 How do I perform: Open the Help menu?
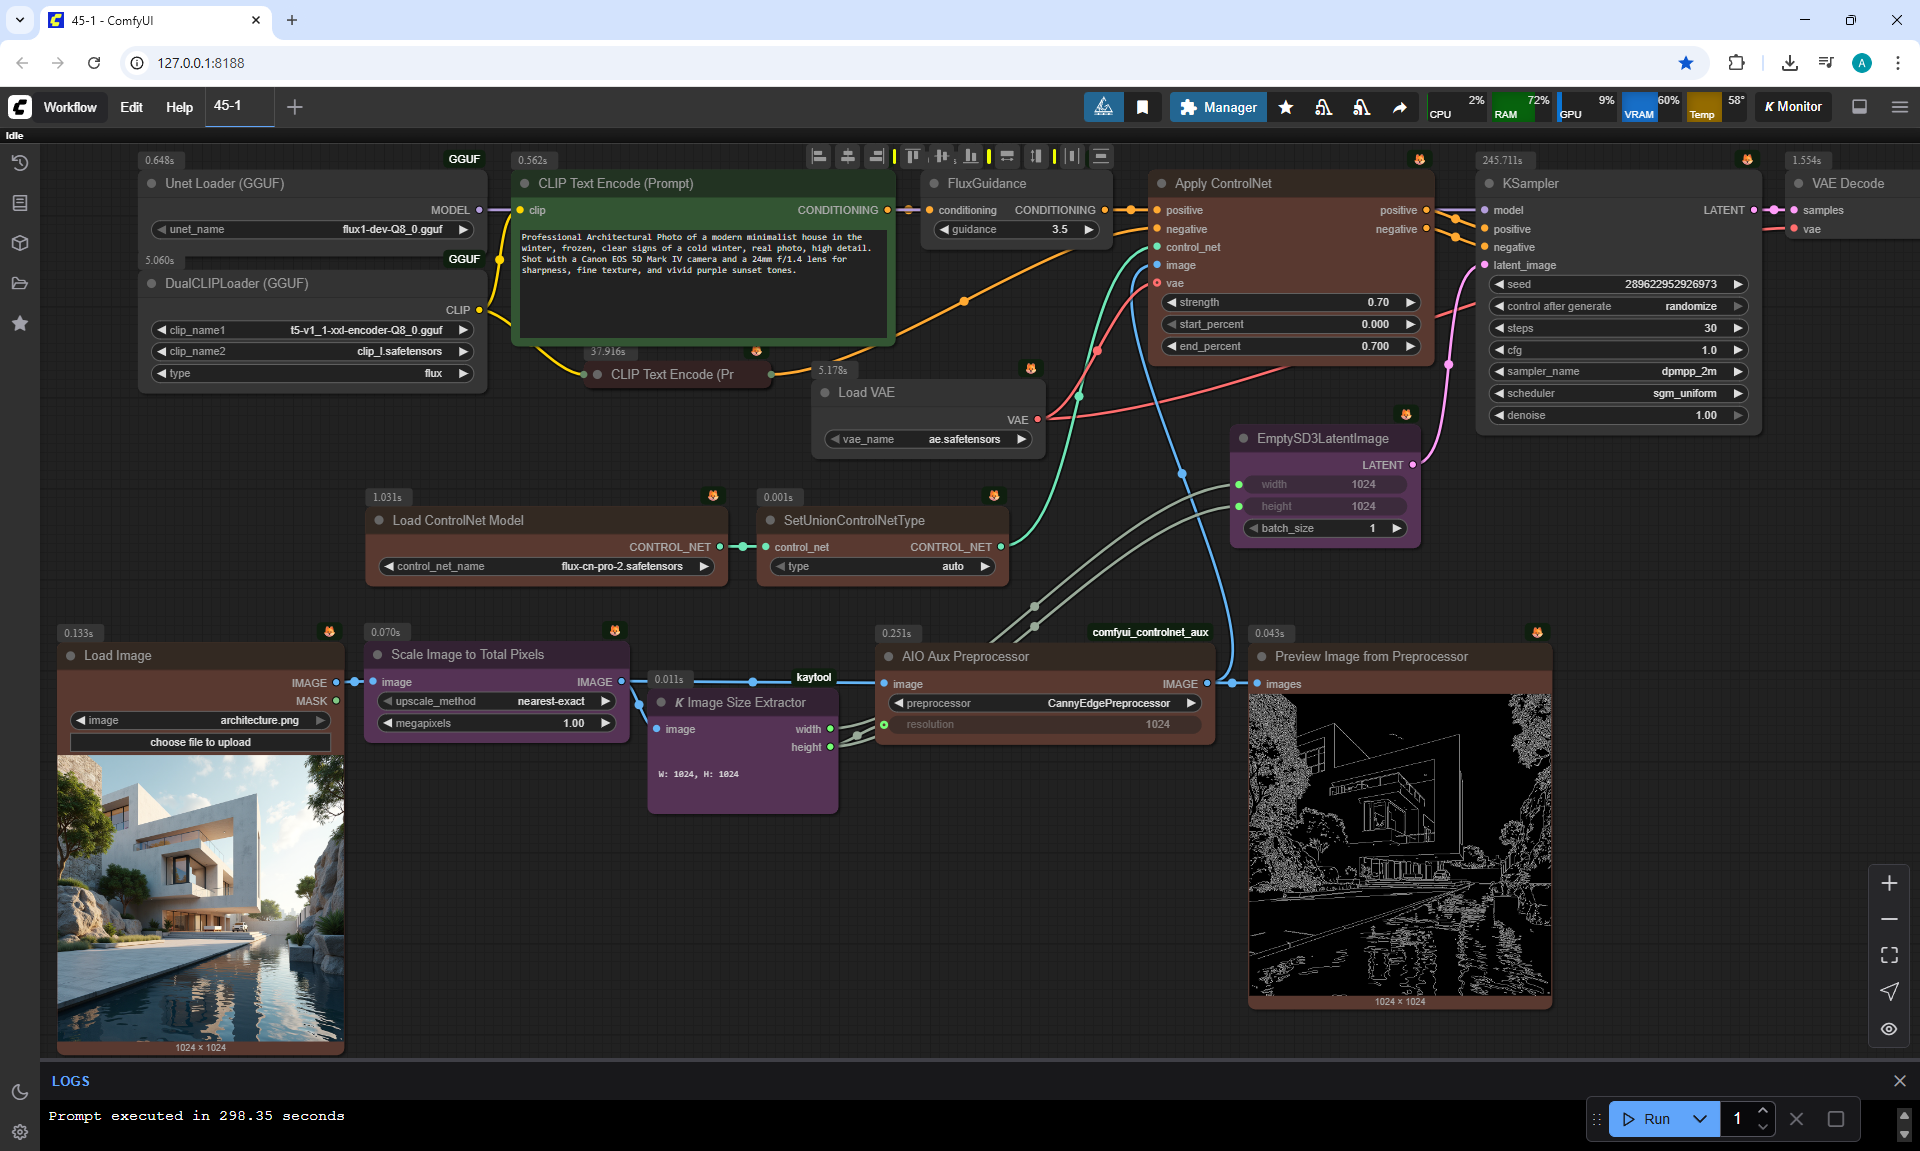point(179,107)
